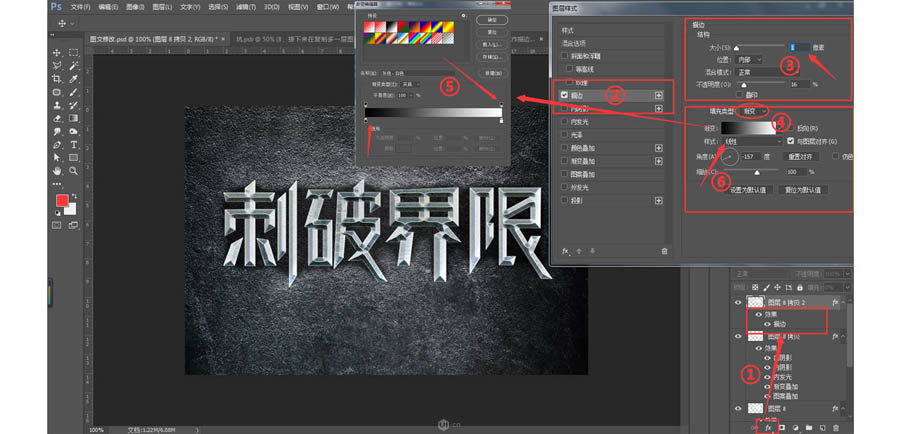Select the Clone Stamp tool

coord(57,105)
